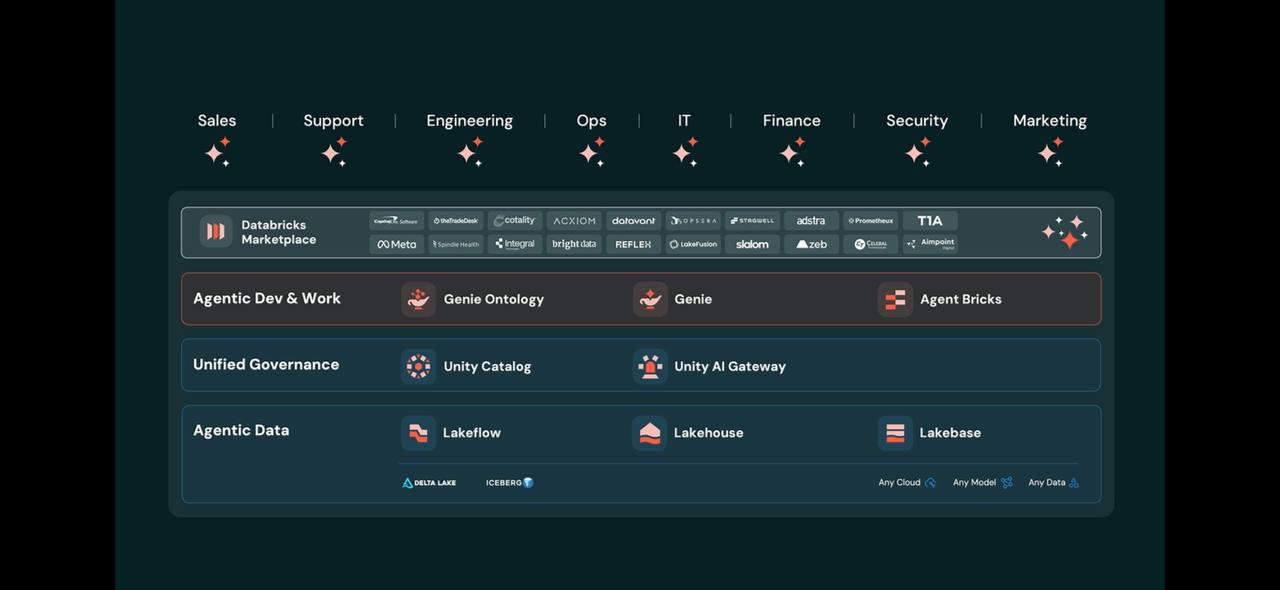Click the Any Data text
1280x590 pixels.
pyautogui.click(x=1047, y=483)
